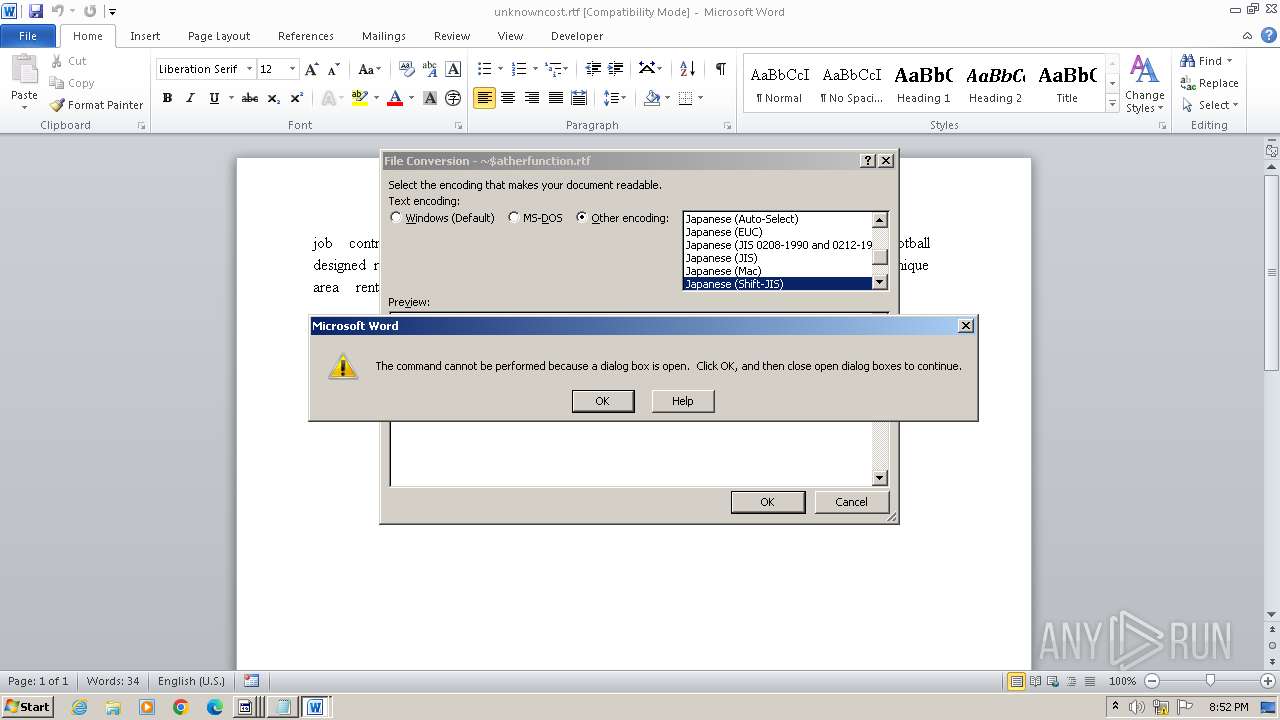Apply Underline formatting in the Font group

pyautogui.click(x=214, y=98)
